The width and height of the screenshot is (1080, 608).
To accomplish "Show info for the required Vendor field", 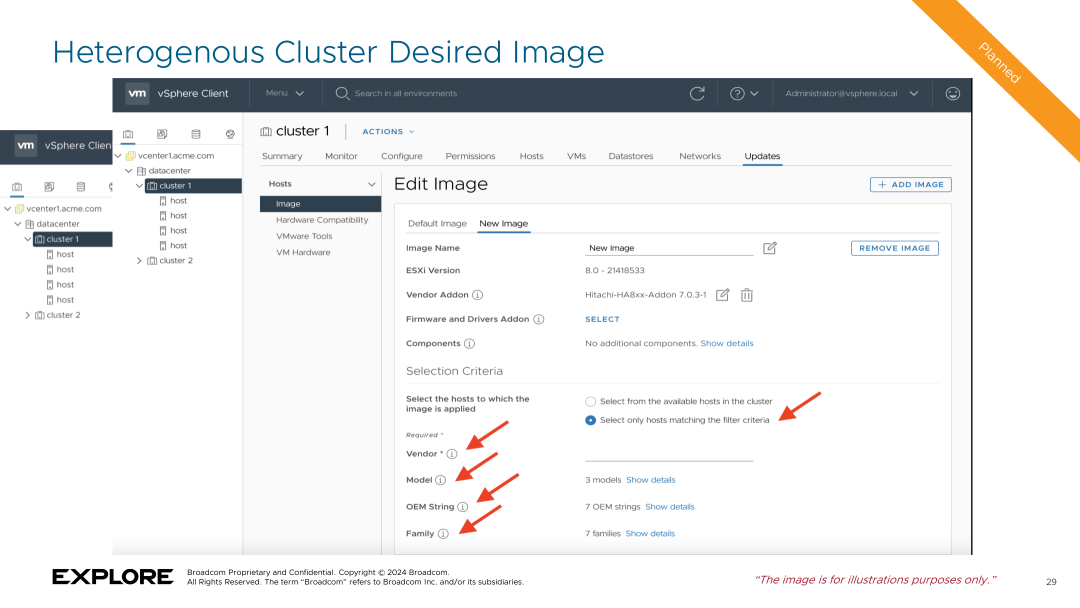I will (x=452, y=454).
